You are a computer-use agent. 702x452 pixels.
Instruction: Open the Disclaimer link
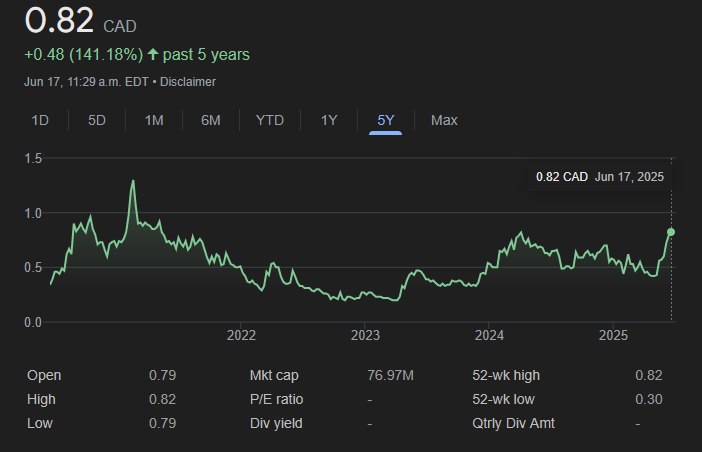(x=188, y=82)
